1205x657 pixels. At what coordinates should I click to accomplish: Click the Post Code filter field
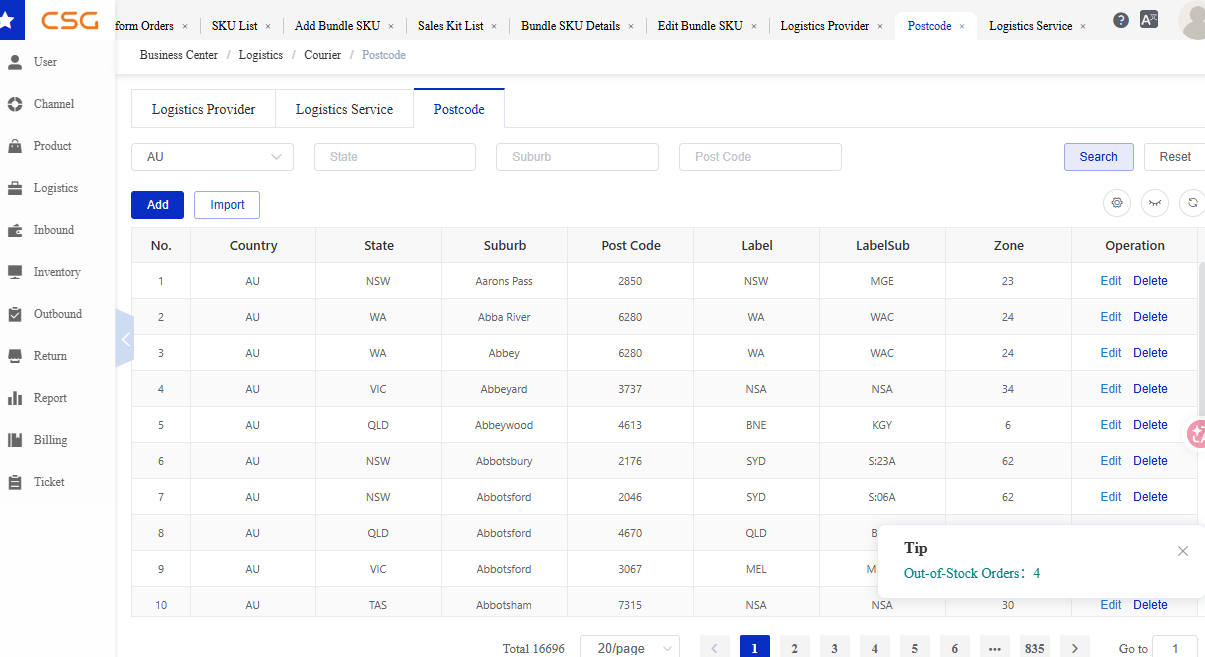coord(760,157)
